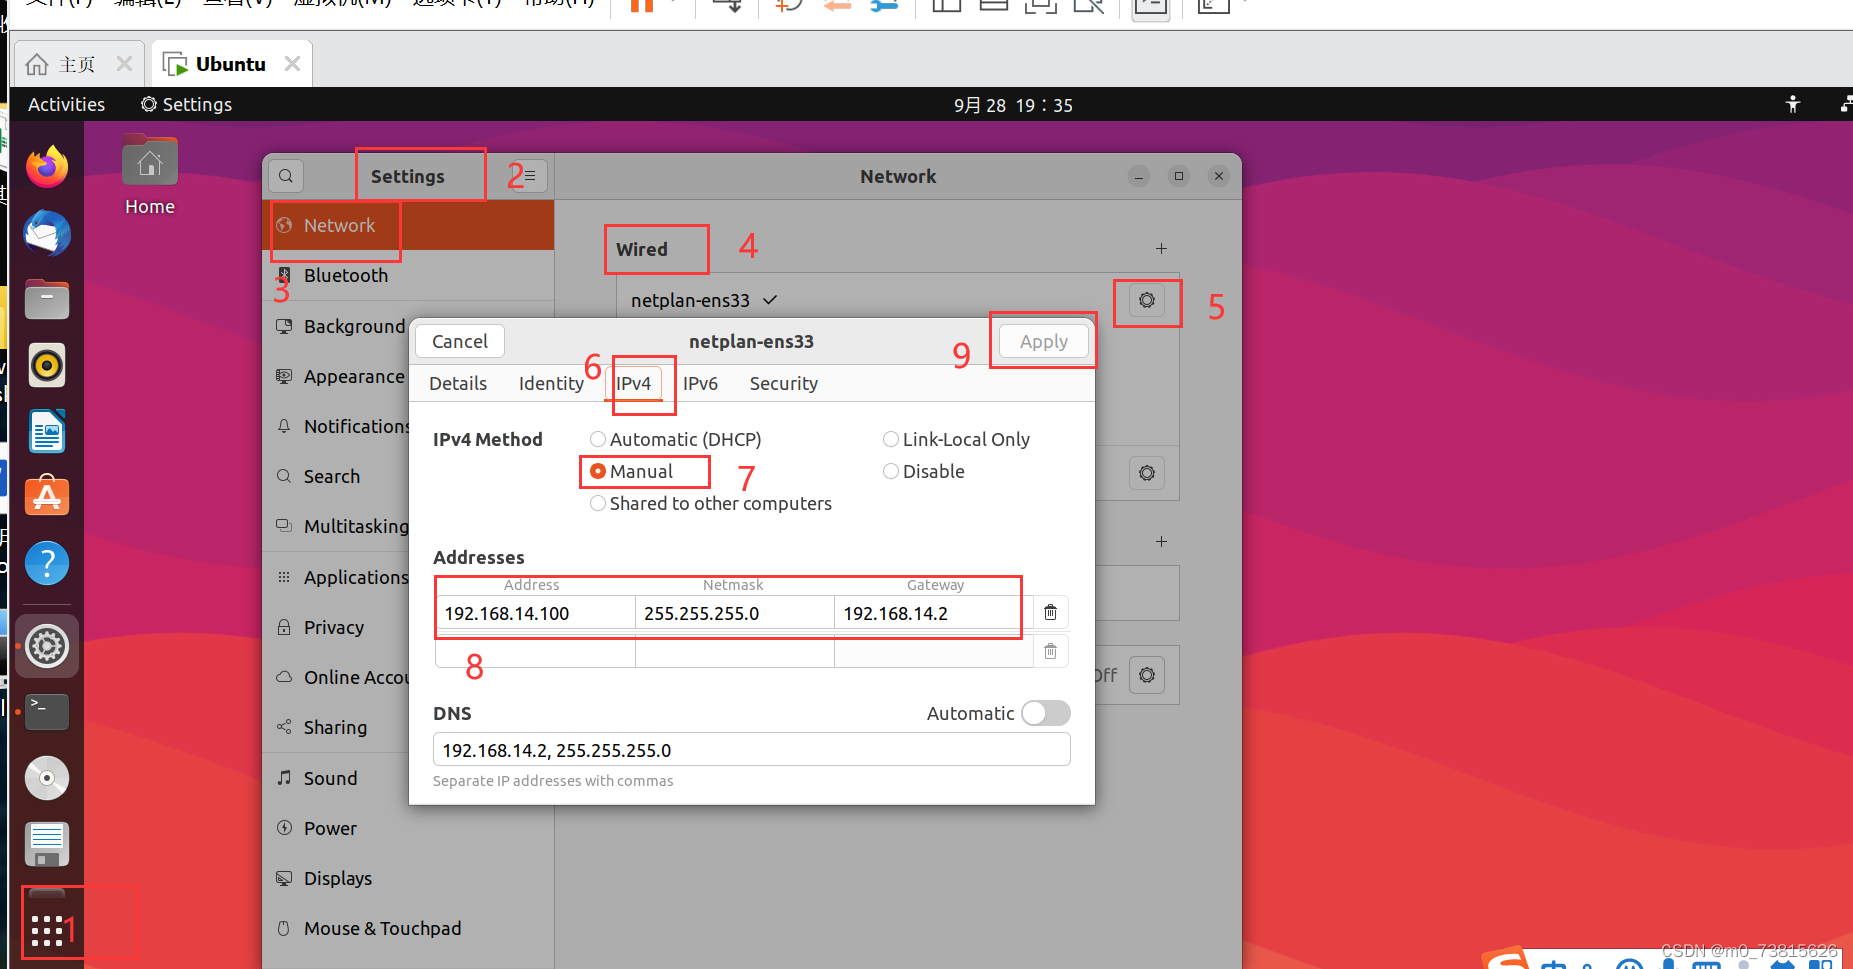Open Firefox from the dock
Screen dimensions: 1853x969
point(47,167)
